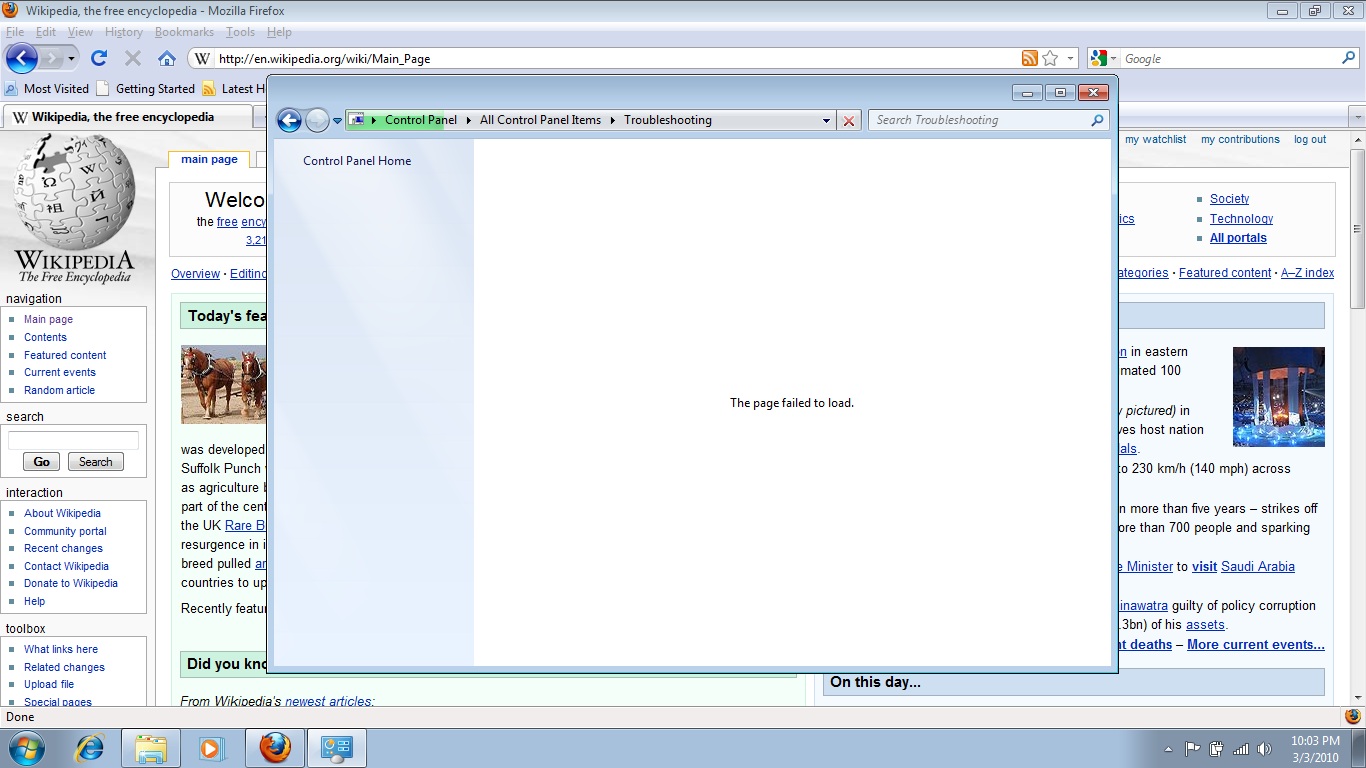Click Wikipedia sidebar search box
1366x768 pixels.
[74, 441]
